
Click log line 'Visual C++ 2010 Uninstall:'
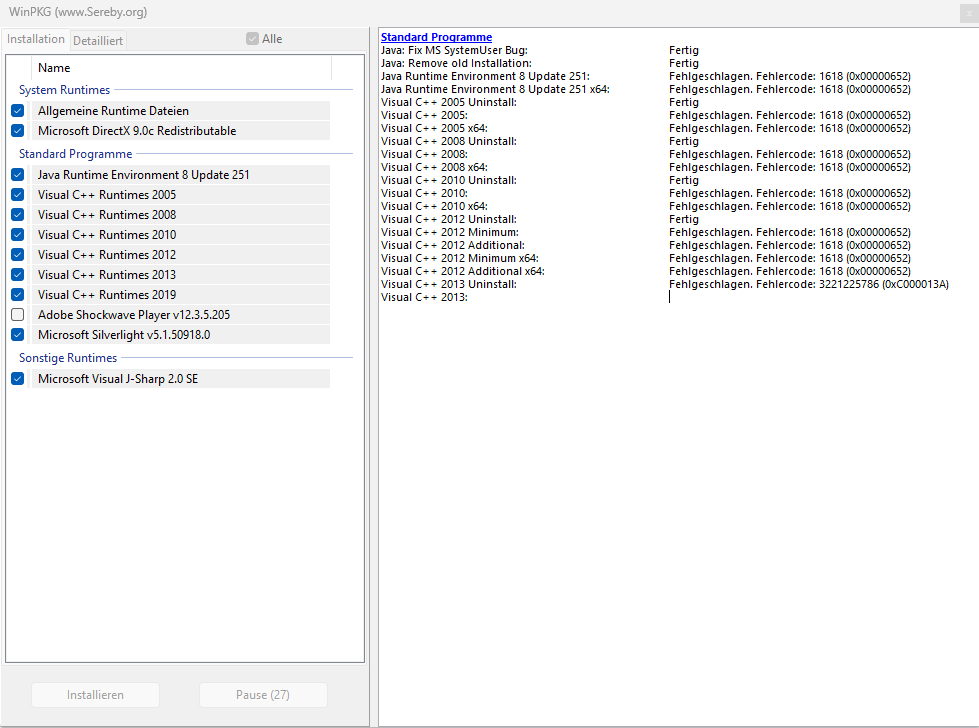point(449,180)
